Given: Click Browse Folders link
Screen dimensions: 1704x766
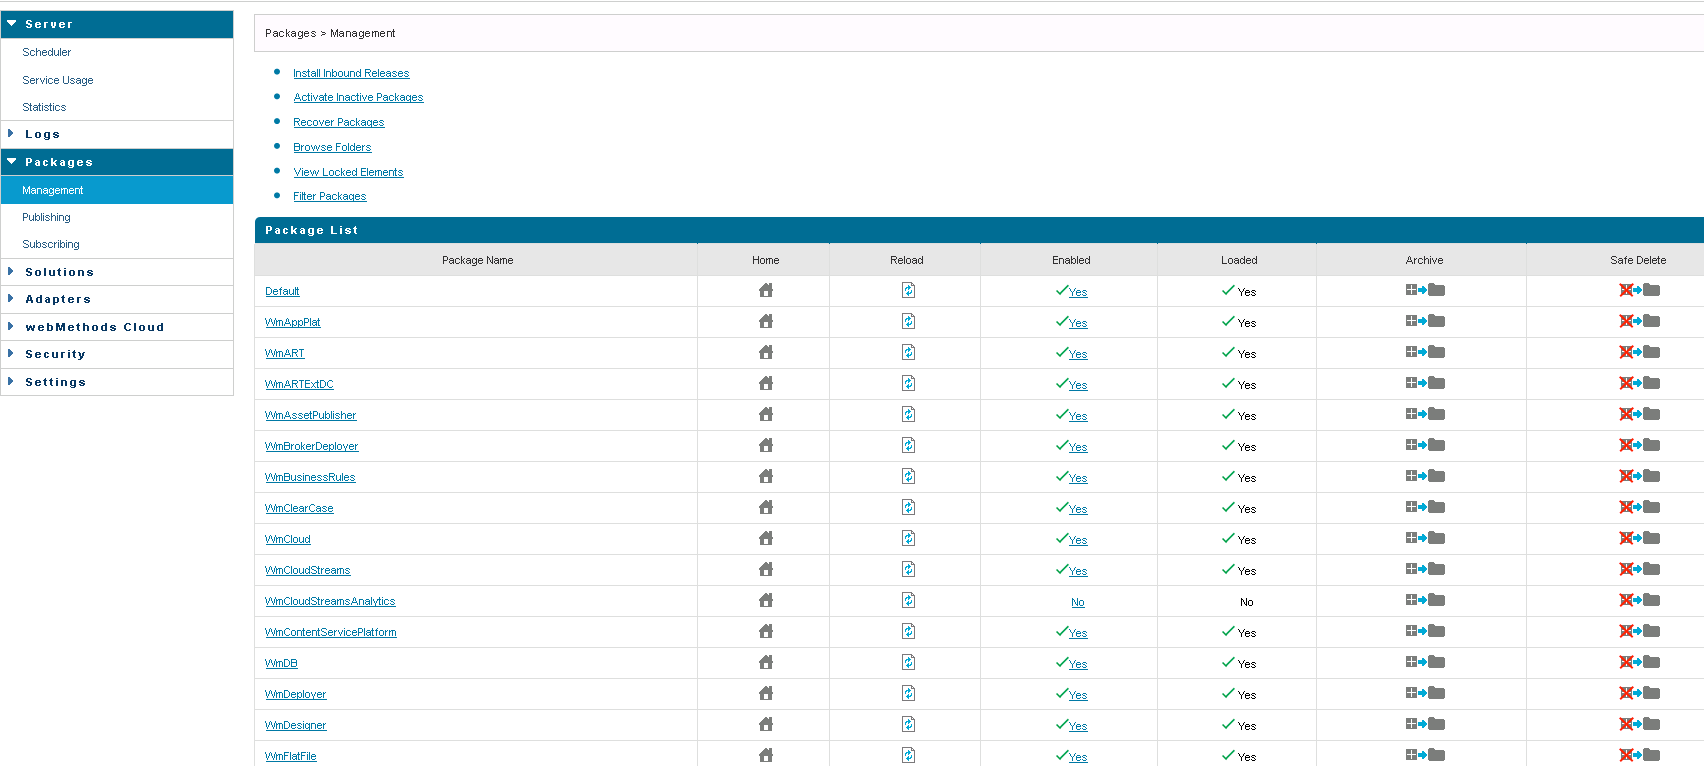Looking at the screenshot, I should tap(332, 147).
